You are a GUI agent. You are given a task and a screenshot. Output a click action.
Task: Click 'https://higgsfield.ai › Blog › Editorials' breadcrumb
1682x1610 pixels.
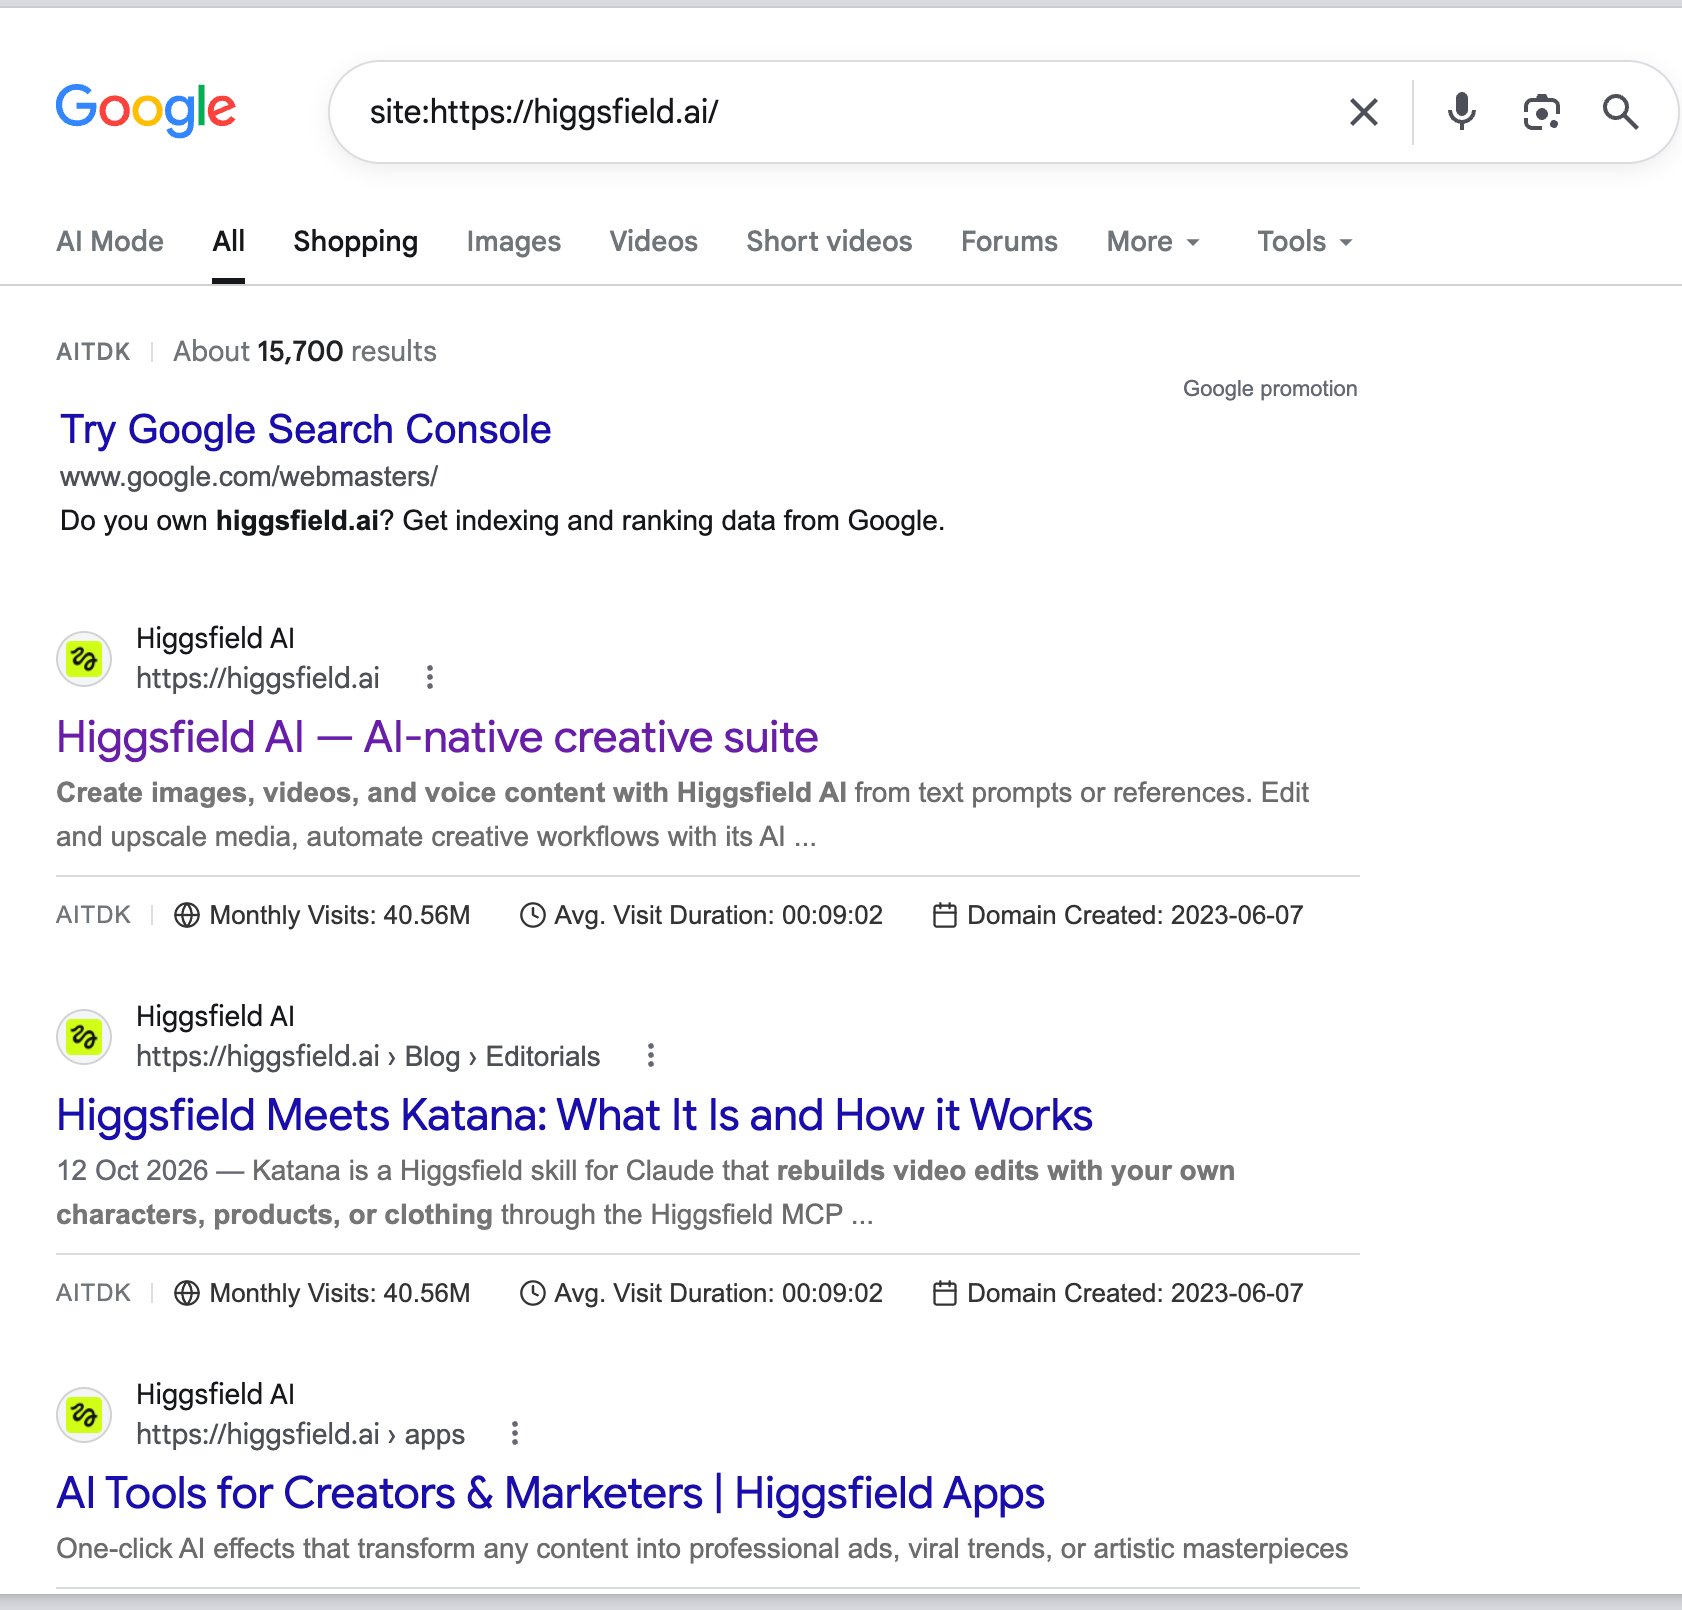[368, 1056]
